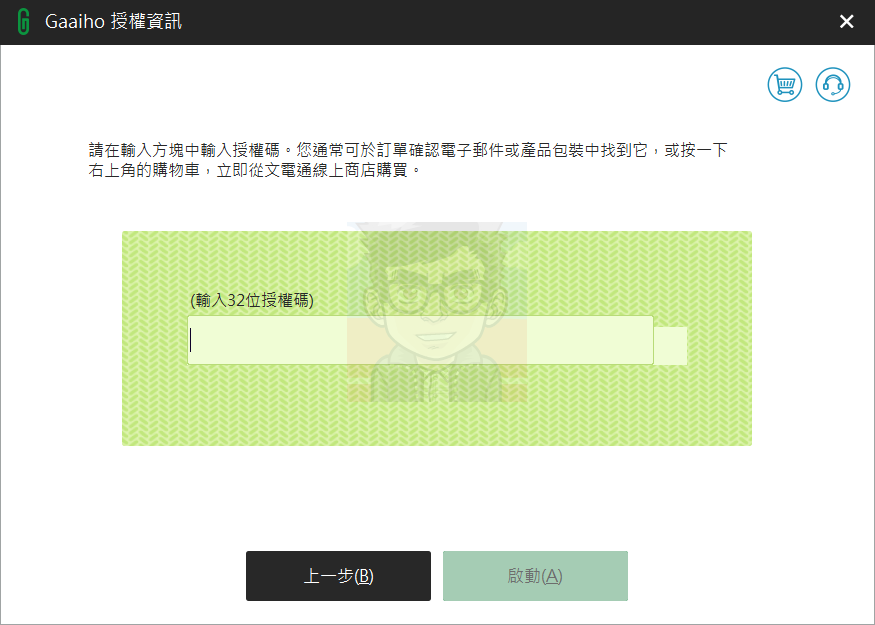
Task: Click the green Gaaiho paperclip logo
Action: click(x=23, y=22)
